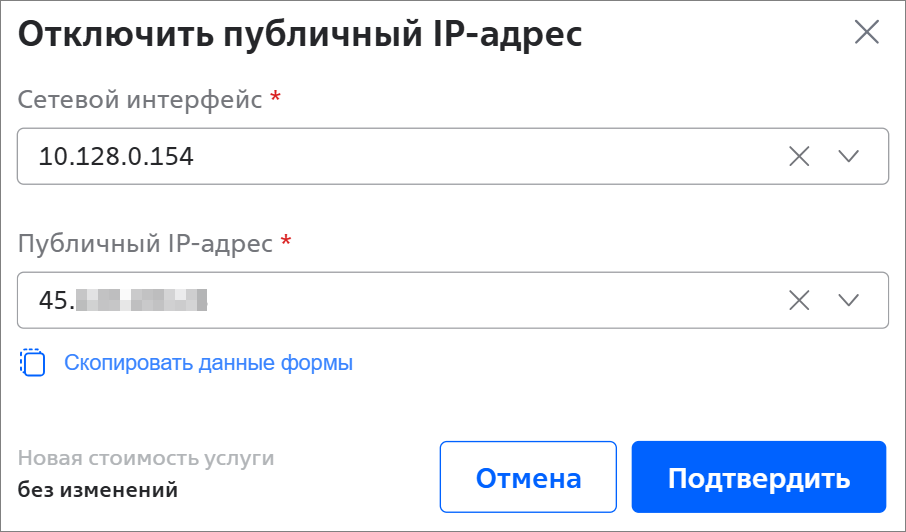Screen dimensions: 906x532
Task: Focus the Публичный IP-адрес combo box
Action: click(x=453, y=300)
